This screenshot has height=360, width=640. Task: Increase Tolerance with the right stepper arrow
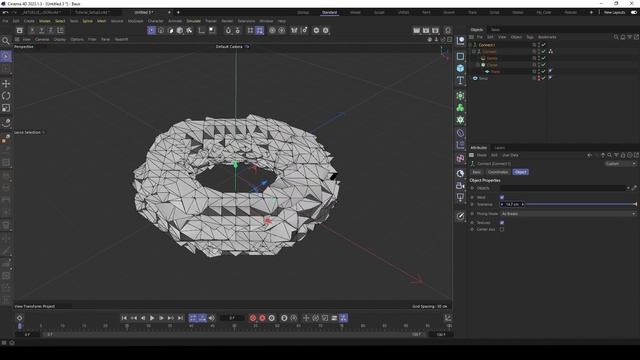tap(522, 204)
